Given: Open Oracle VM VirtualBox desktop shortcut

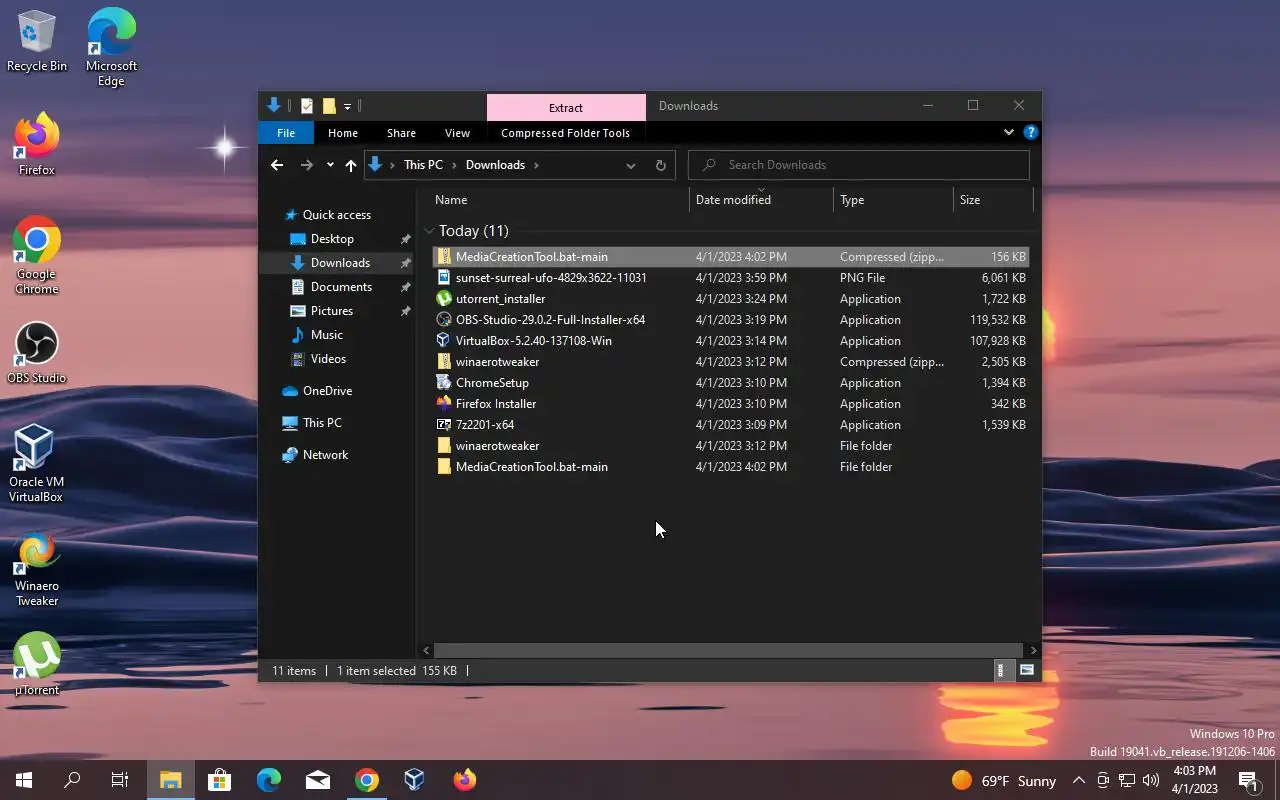Looking at the screenshot, I should pyautogui.click(x=36, y=464).
